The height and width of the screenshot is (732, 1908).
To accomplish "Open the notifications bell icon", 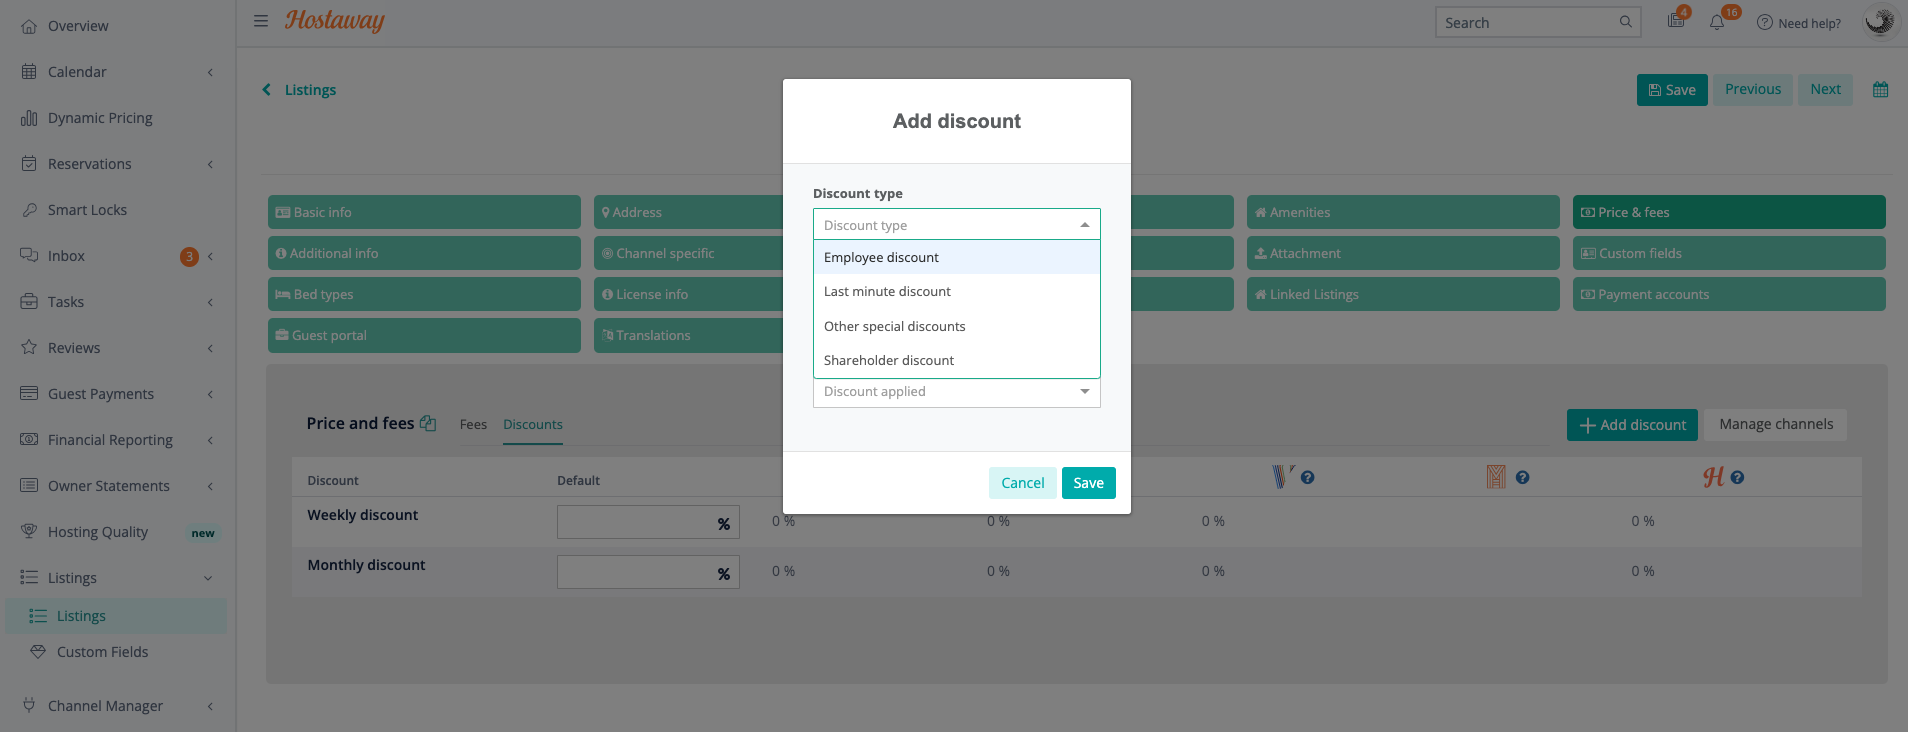I will tap(1717, 22).
